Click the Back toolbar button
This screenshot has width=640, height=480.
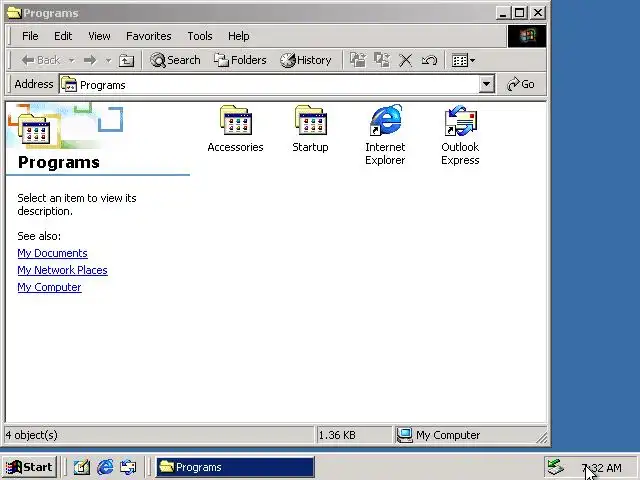point(41,60)
